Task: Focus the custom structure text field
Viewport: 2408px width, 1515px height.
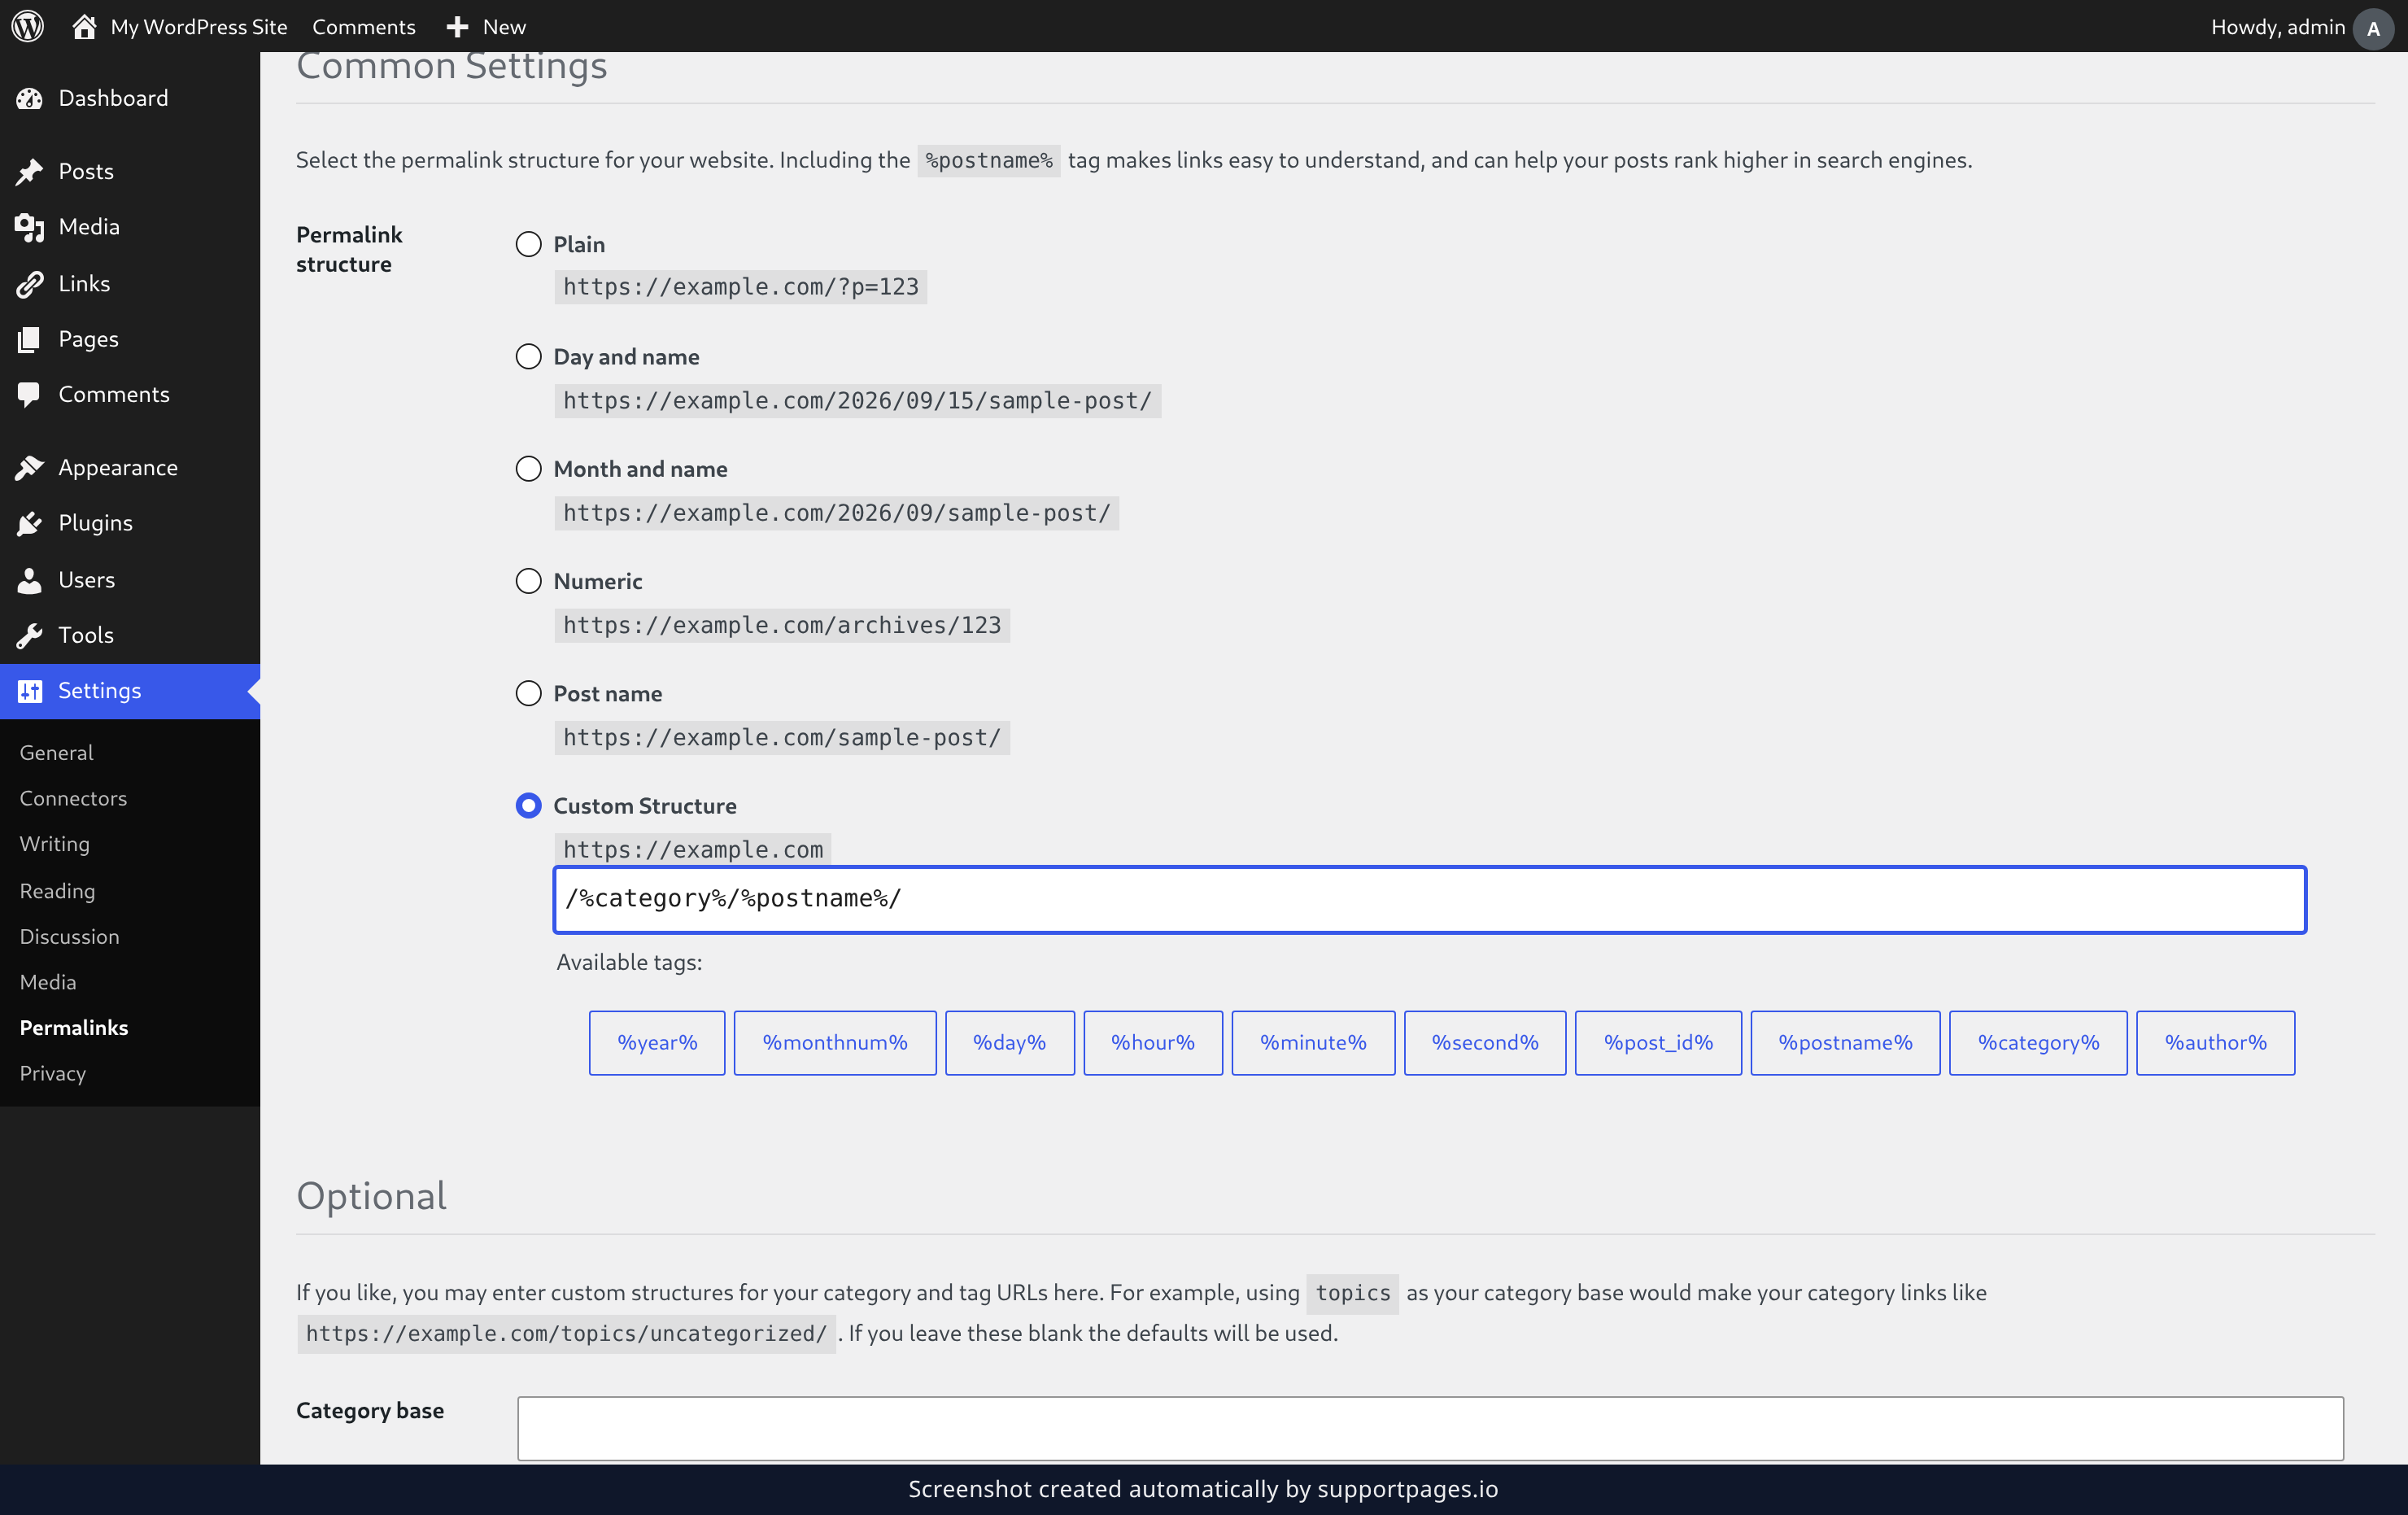Action: (1430, 900)
